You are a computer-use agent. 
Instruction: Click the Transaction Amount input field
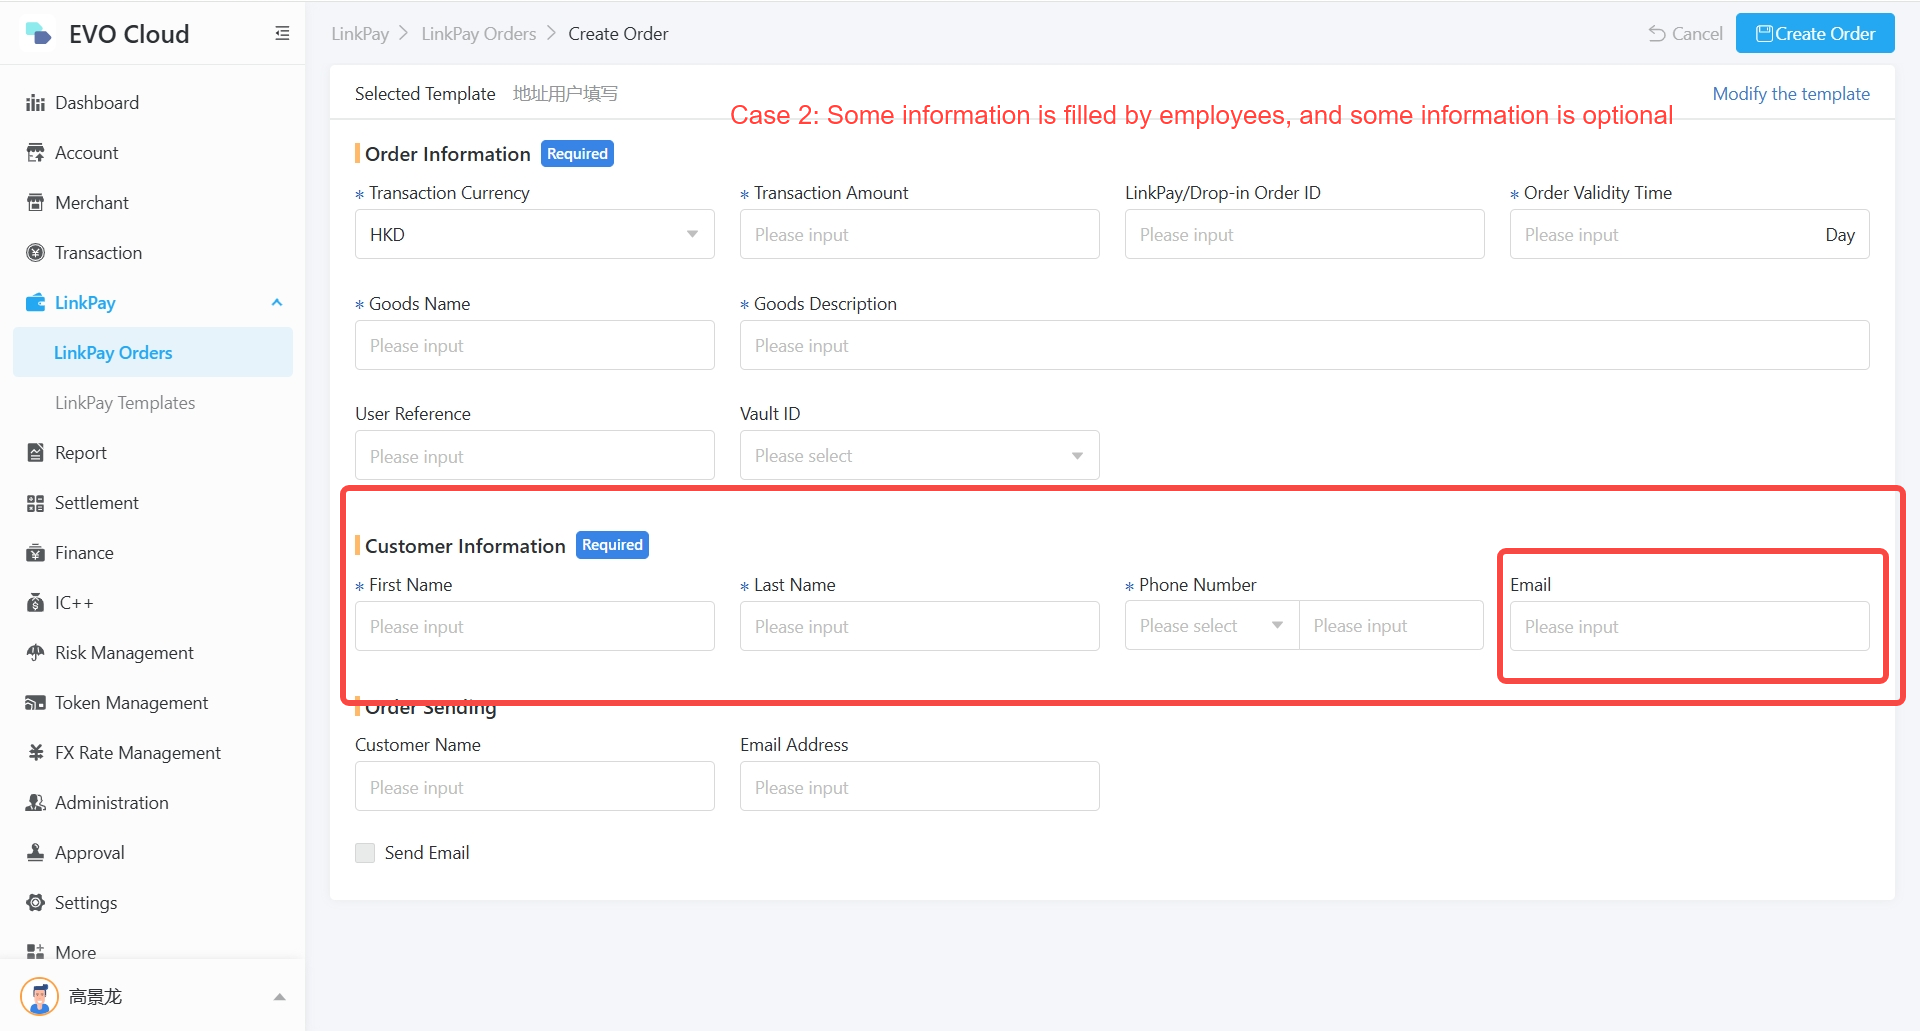coord(919,235)
